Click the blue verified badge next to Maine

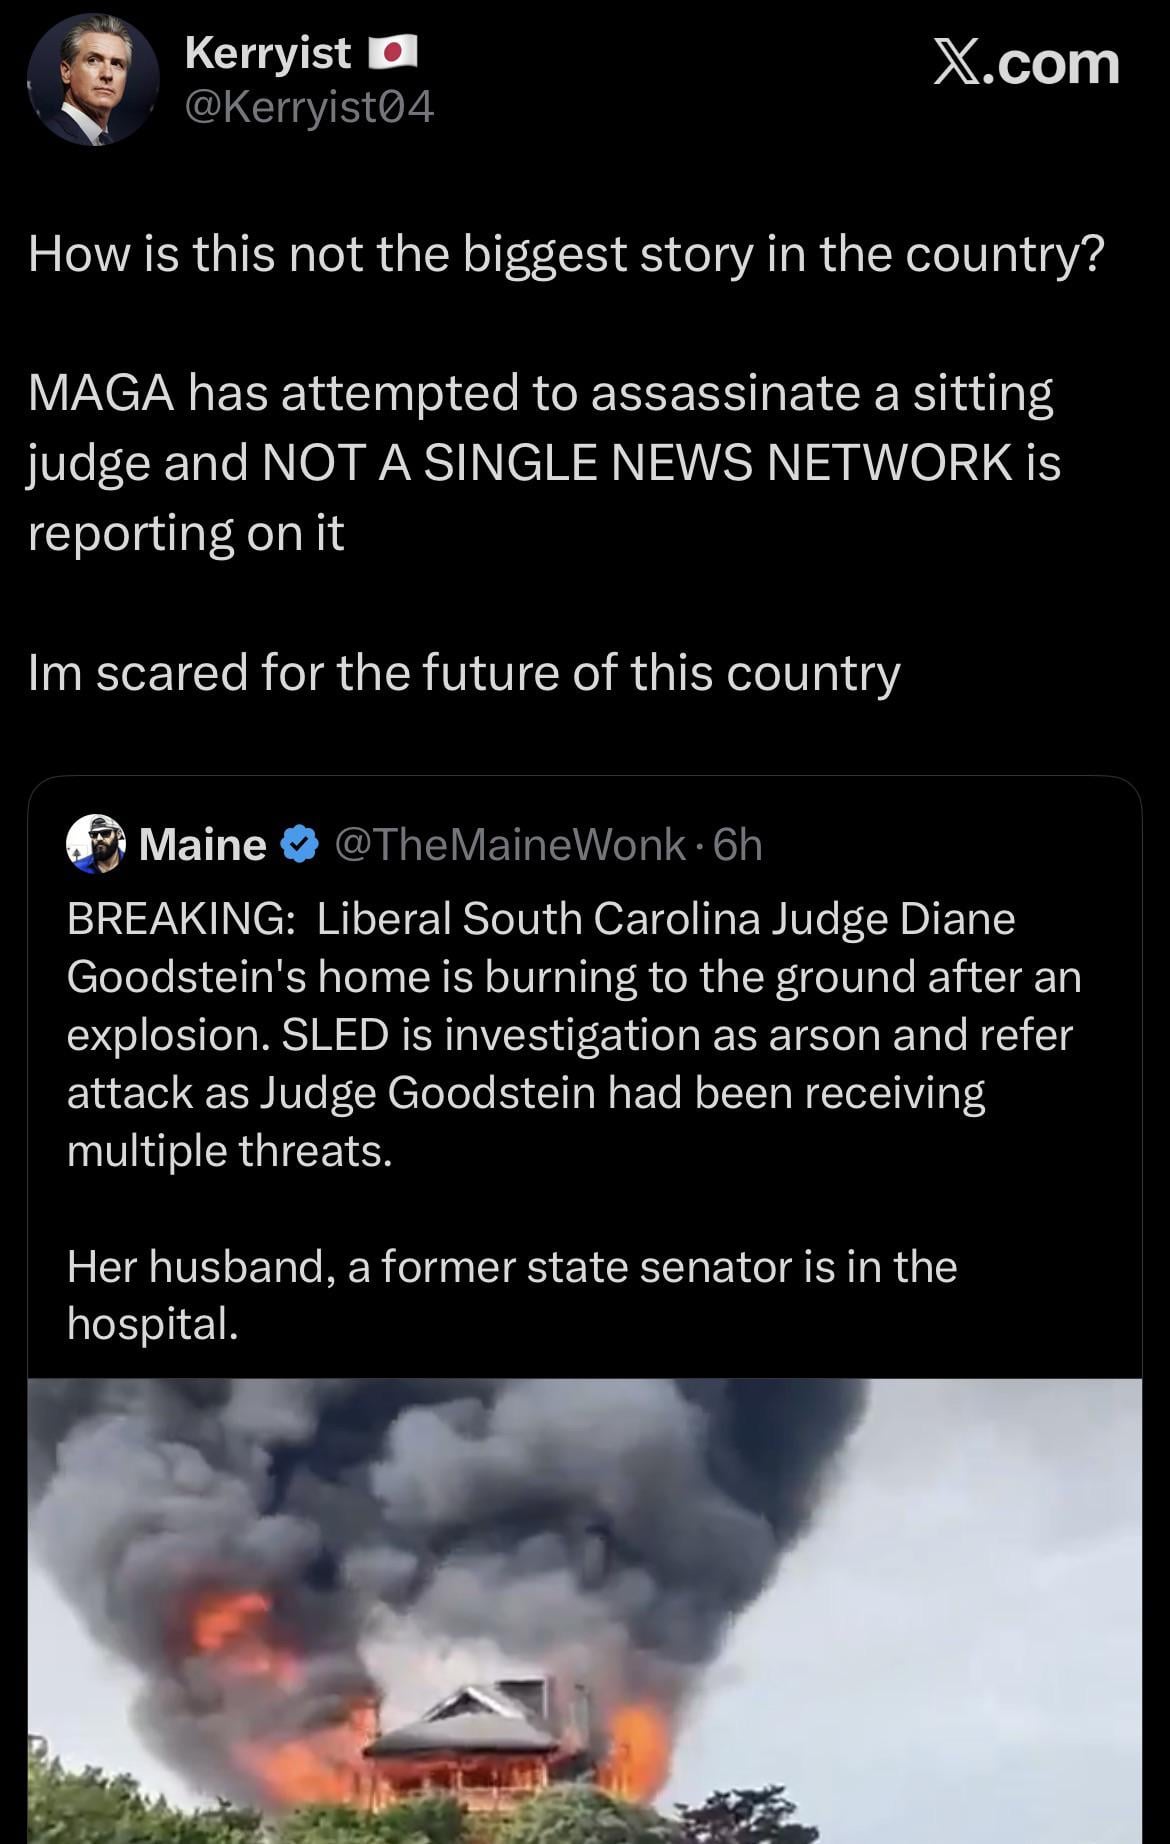(299, 845)
